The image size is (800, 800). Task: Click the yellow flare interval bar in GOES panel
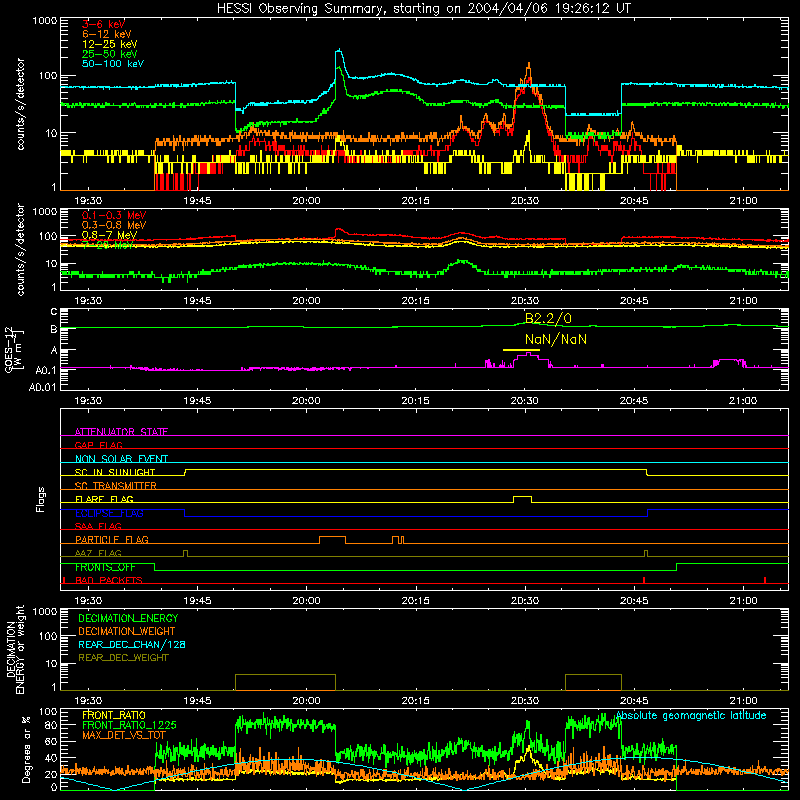[x=521, y=350]
